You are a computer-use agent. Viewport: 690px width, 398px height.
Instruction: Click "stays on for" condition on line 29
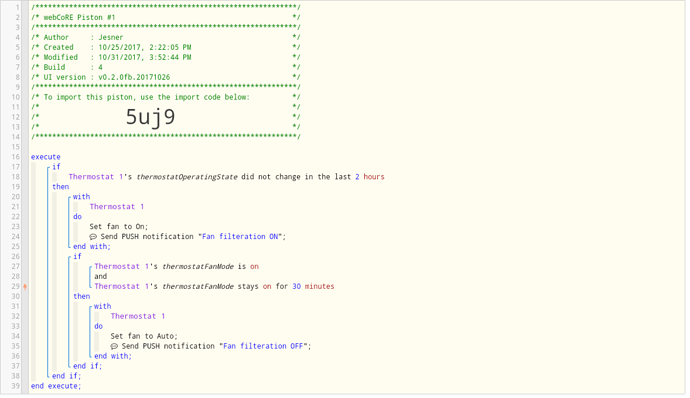pyautogui.click(x=263, y=287)
